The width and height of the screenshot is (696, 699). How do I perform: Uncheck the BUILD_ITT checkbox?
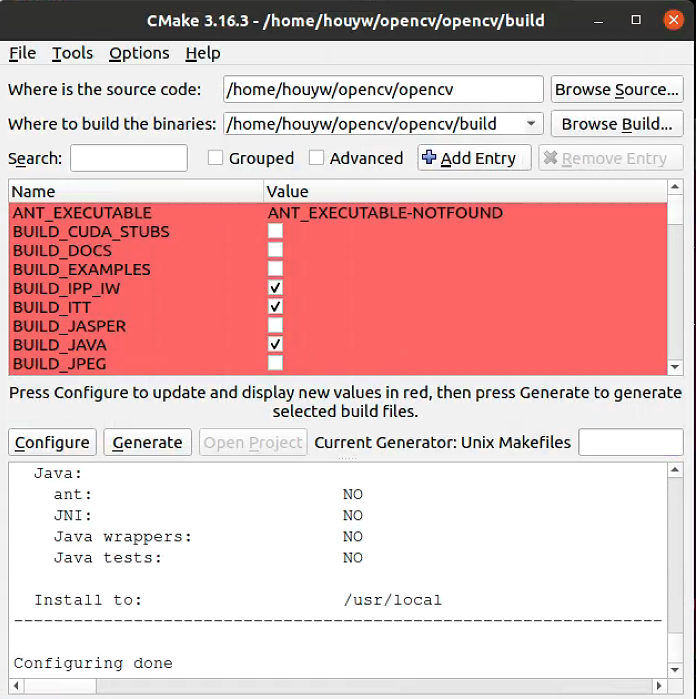275,307
